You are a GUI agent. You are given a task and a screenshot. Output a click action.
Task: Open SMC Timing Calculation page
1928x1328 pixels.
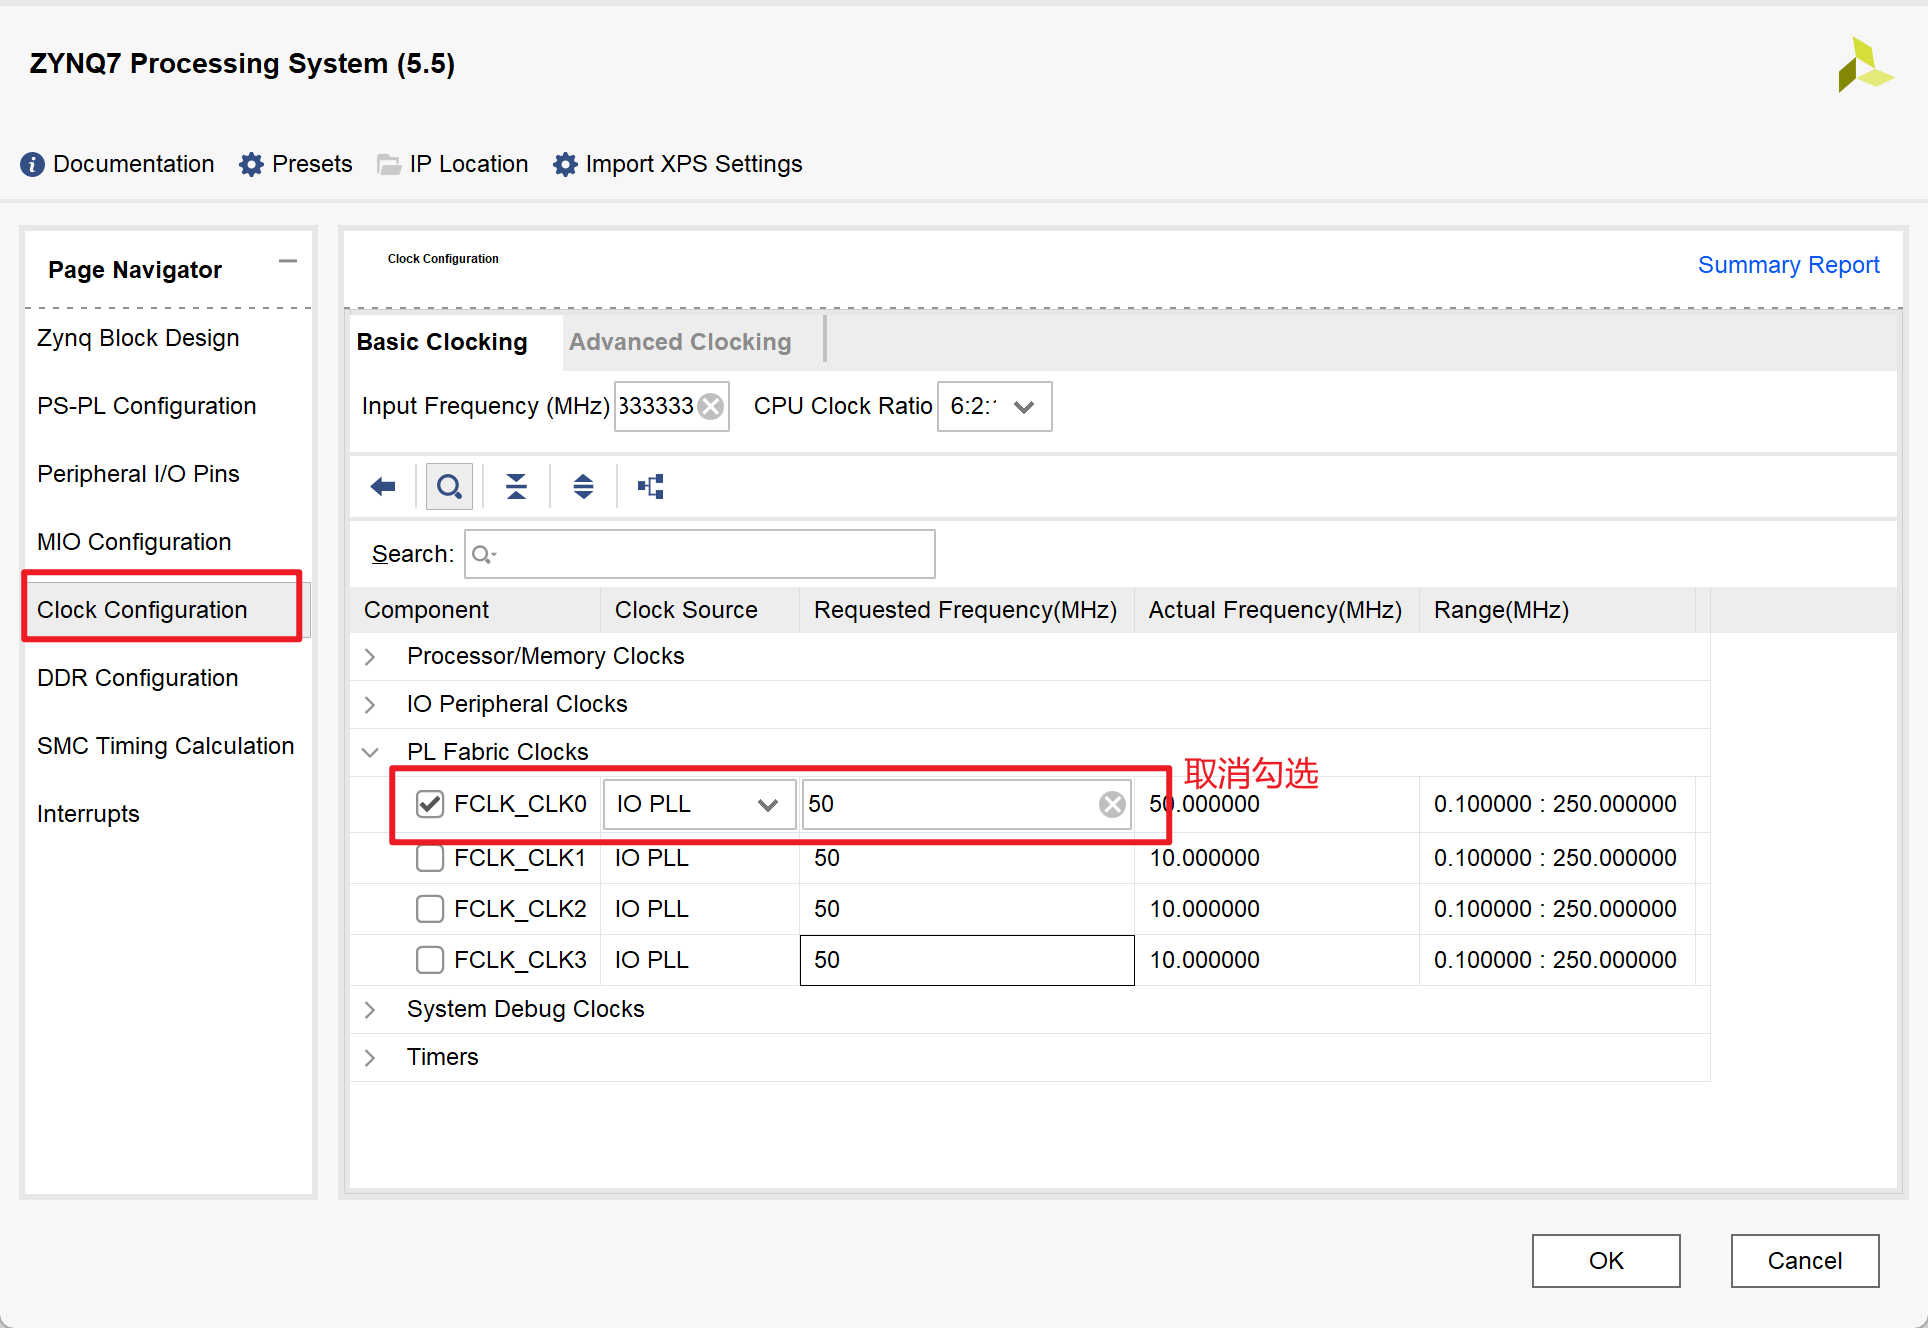pos(166,746)
